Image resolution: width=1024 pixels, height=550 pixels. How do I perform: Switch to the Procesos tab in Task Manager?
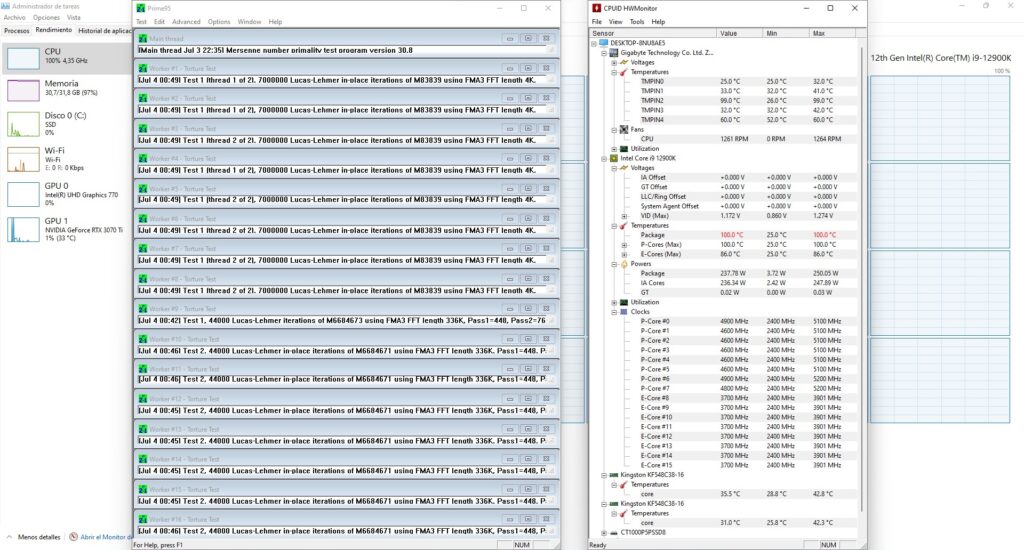click(x=16, y=31)
